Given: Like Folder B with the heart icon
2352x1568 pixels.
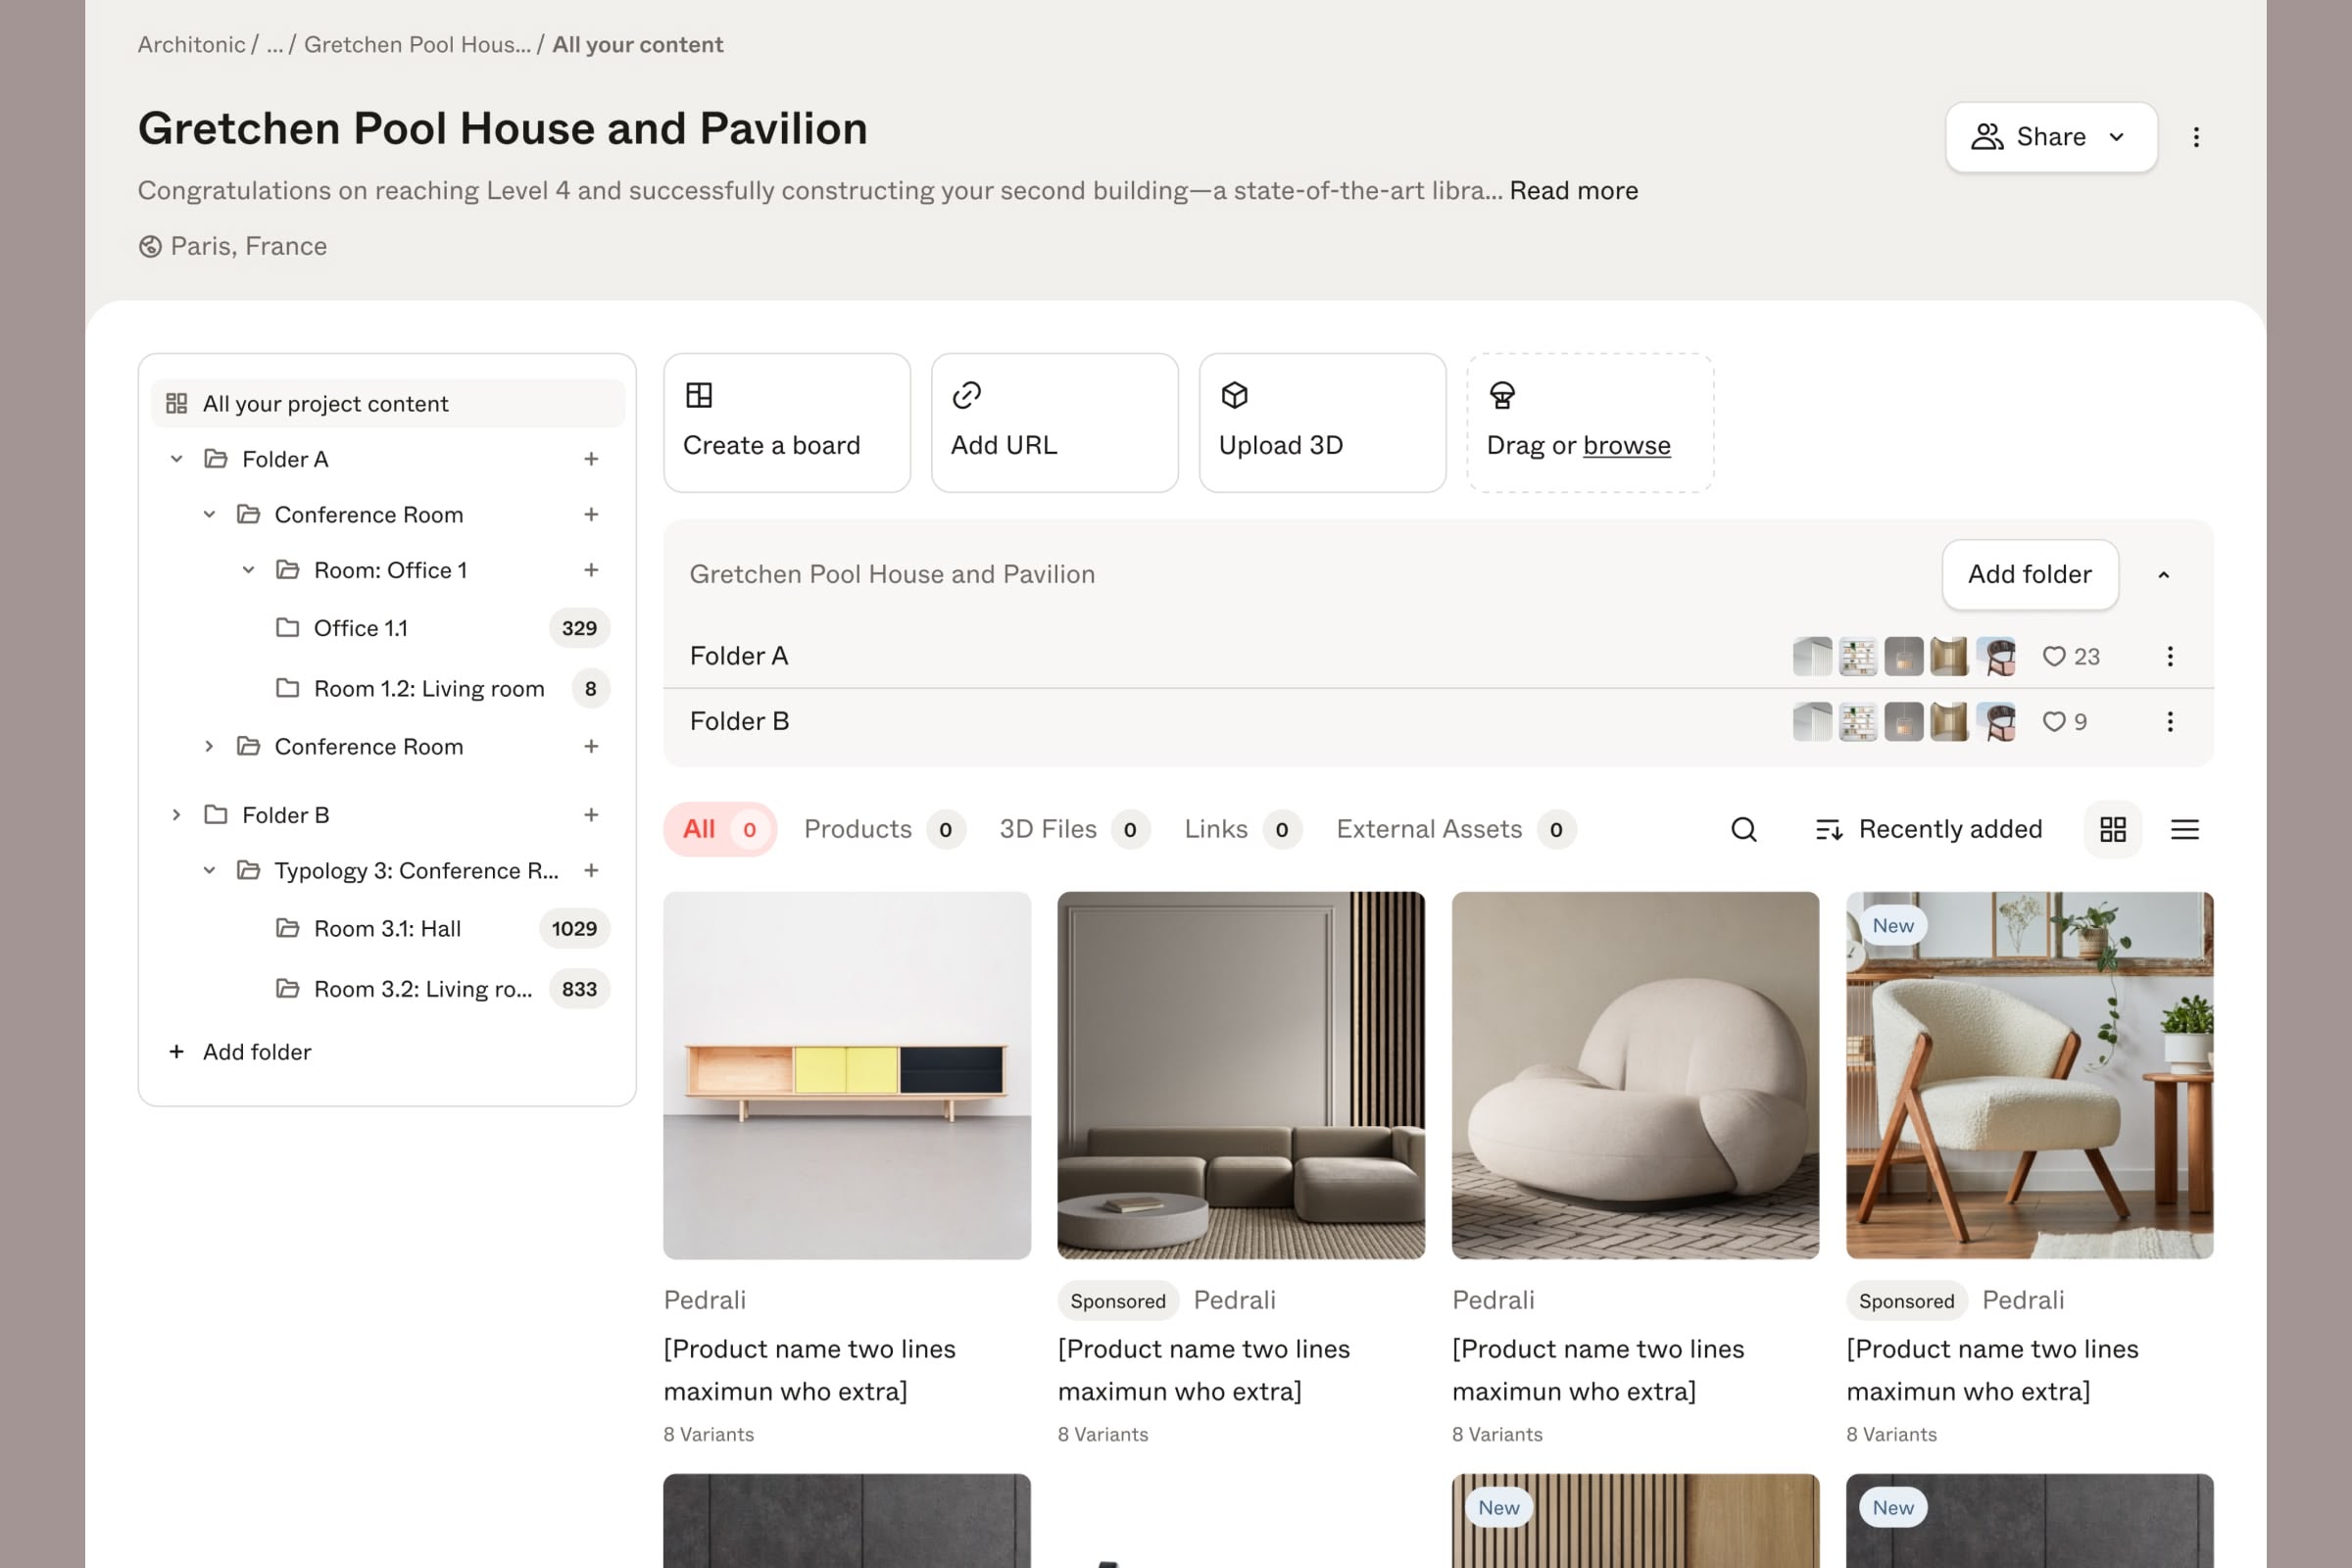Looking at the screenshot, I should [2053, 722].
